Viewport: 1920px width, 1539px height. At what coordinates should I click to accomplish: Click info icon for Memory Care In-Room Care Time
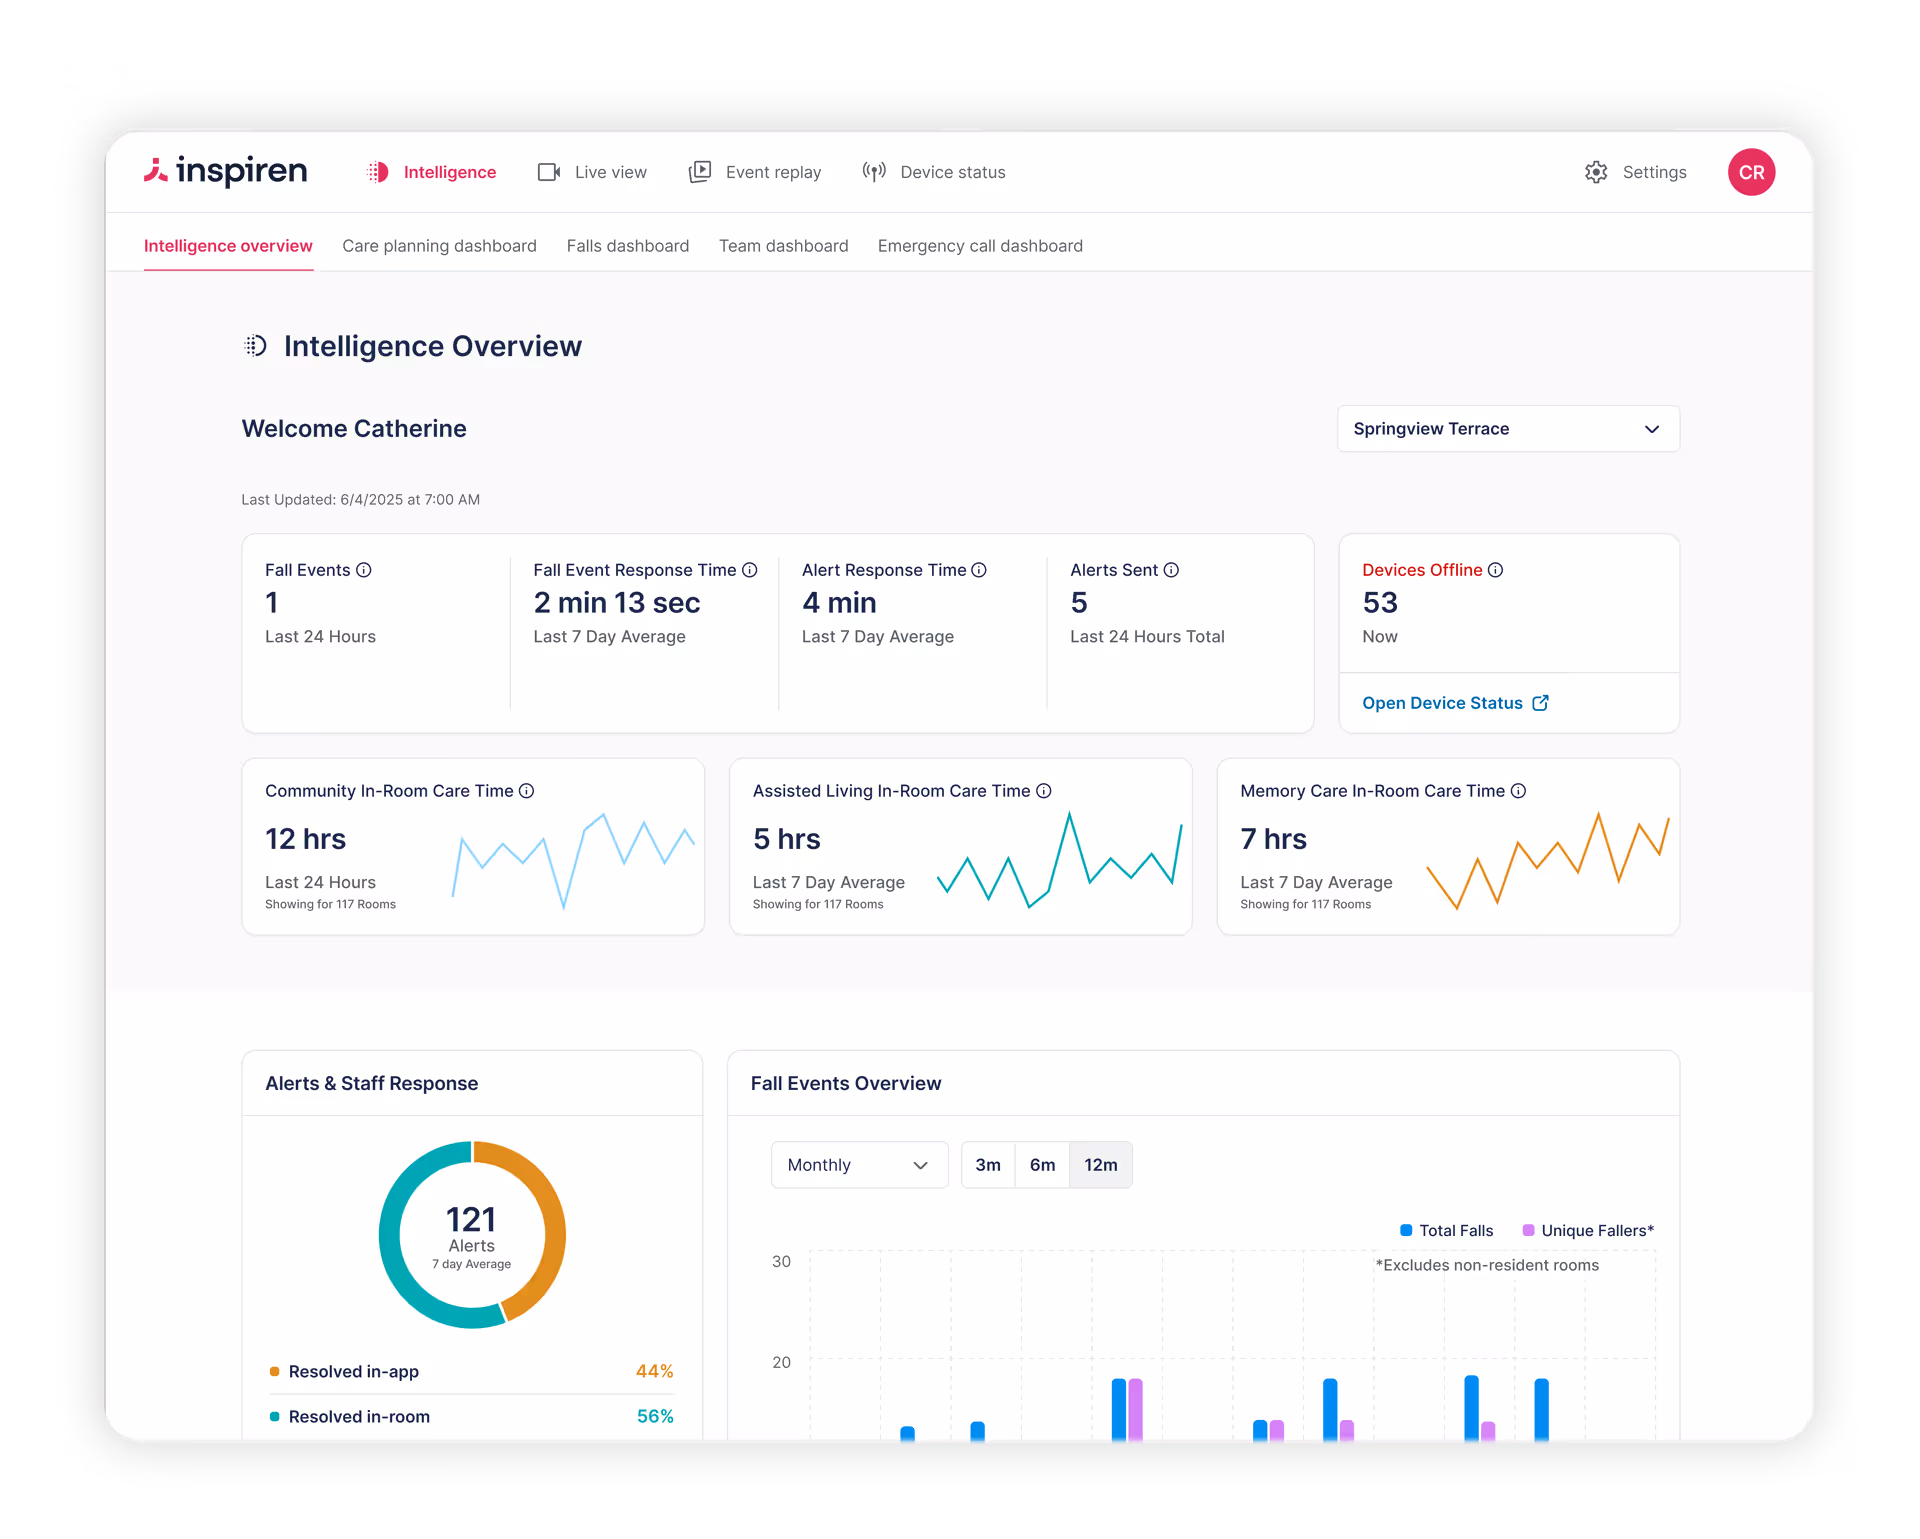pos(1518,791)
